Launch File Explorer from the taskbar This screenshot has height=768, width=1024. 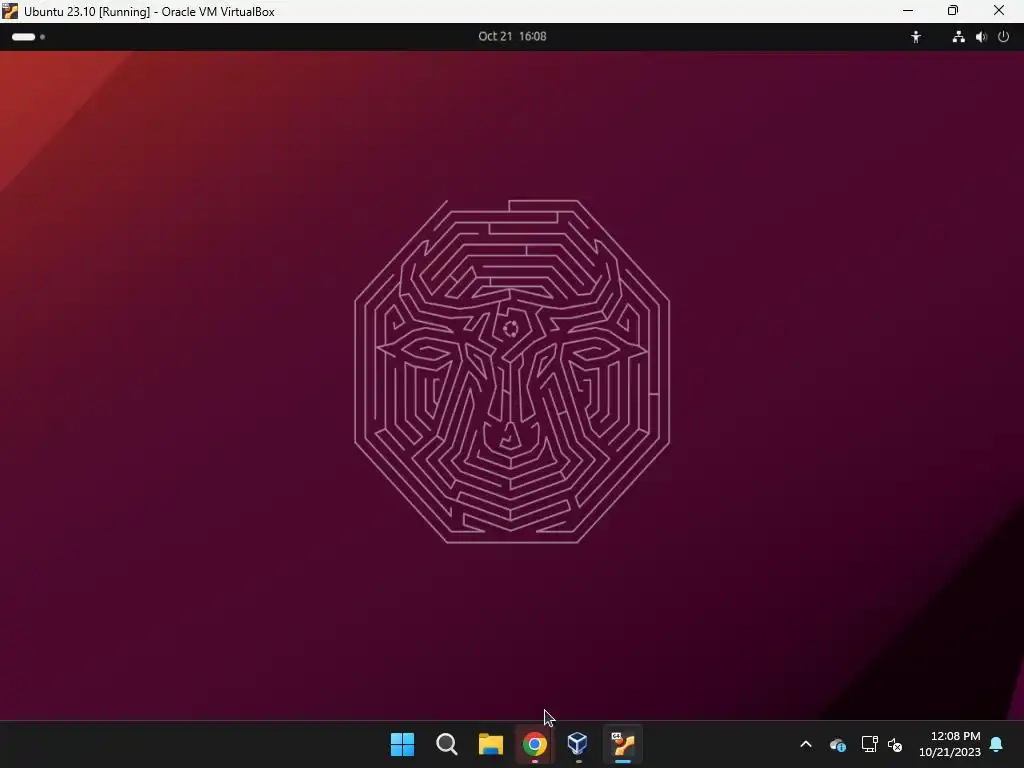pos(490,744)
